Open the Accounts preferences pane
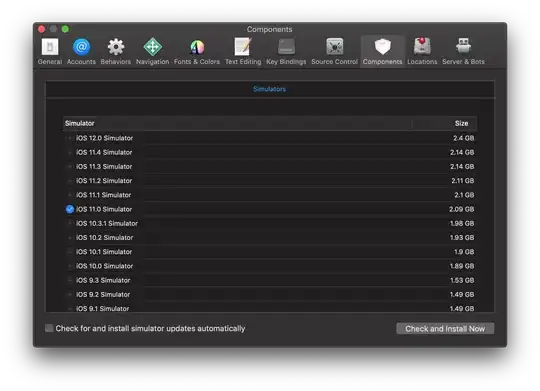Screen dimensions: 540x391 [x=81, y=51]
